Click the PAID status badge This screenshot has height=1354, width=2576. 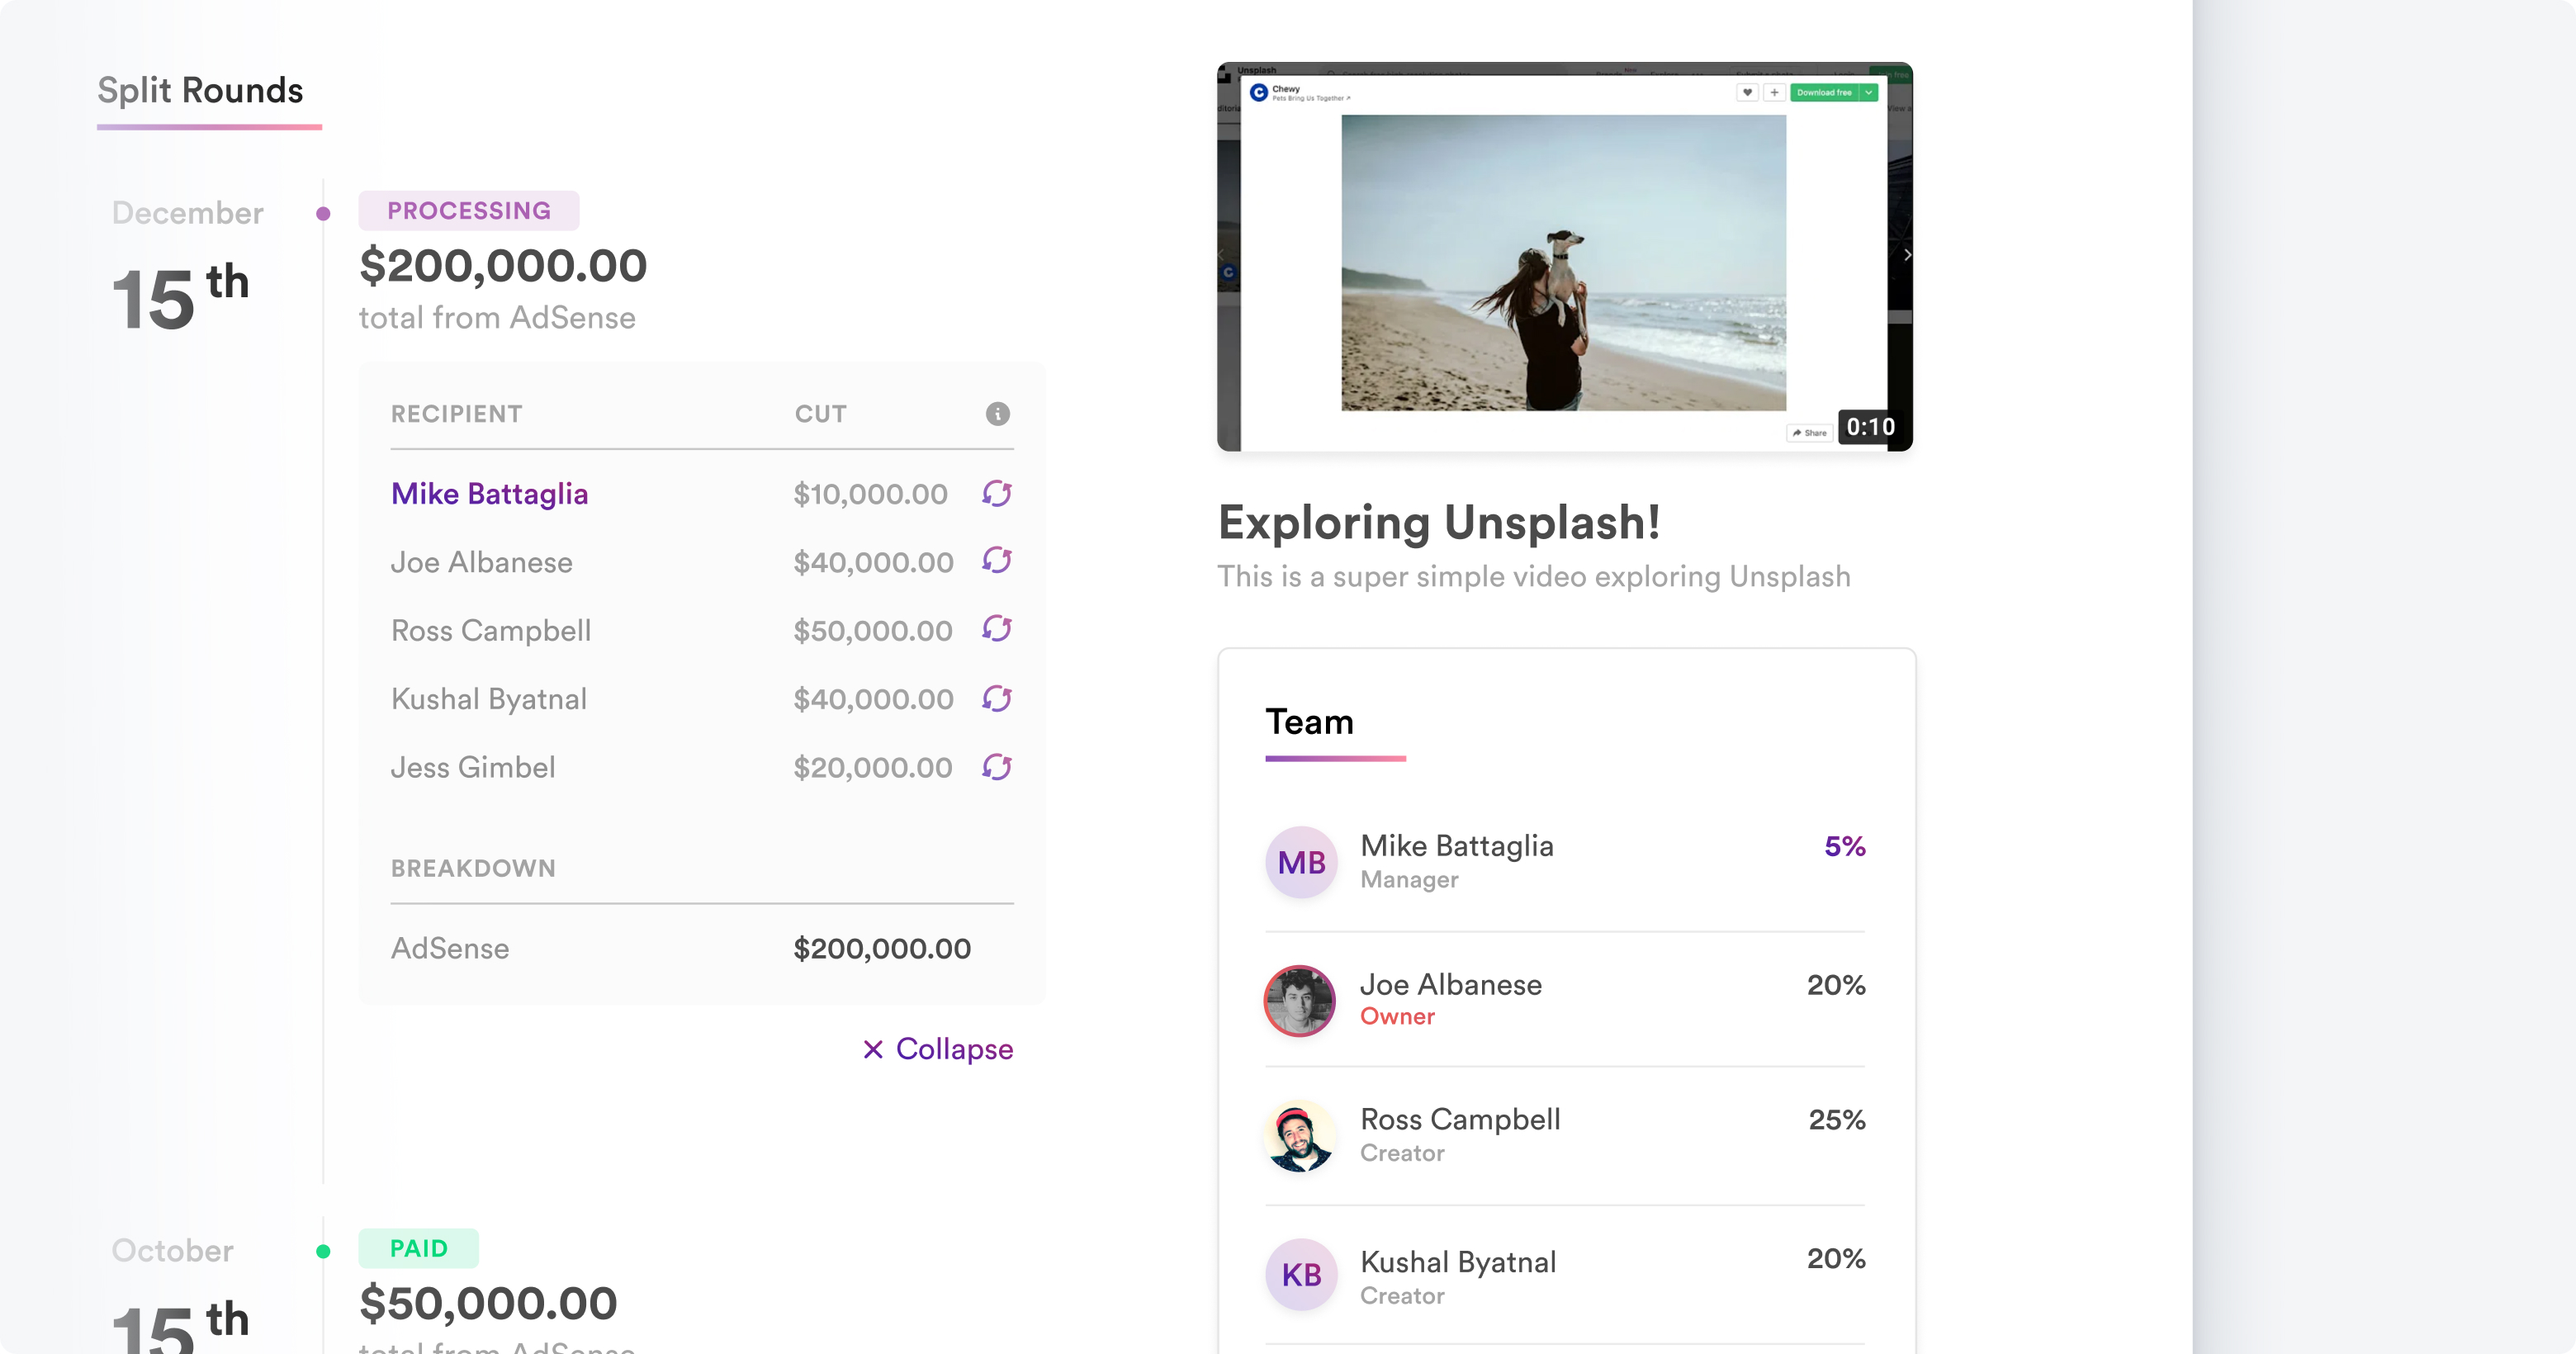click(x=418, y=1248)
